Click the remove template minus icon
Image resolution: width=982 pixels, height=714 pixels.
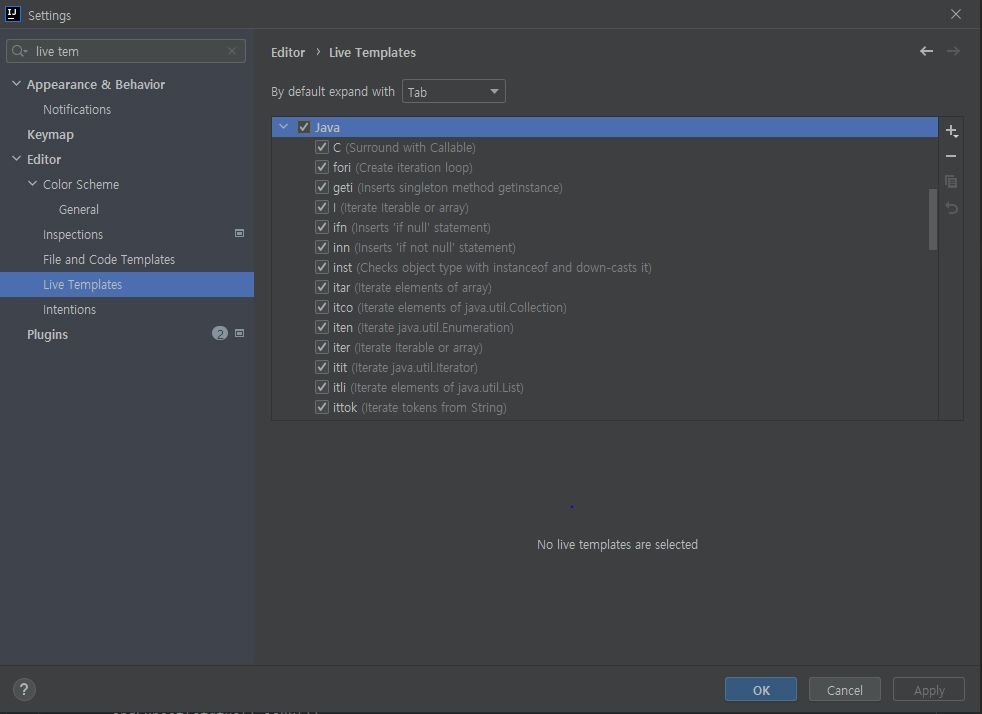(951, 156)
